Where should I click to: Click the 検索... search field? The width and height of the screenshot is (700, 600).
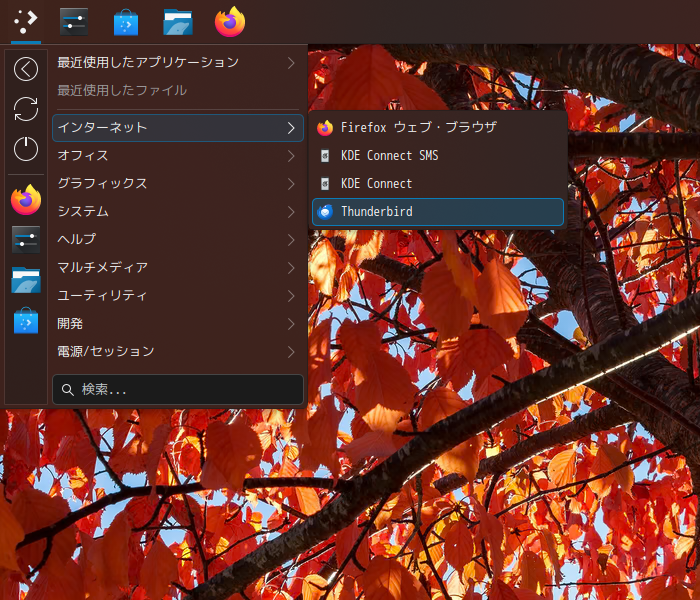coord(178,390)
